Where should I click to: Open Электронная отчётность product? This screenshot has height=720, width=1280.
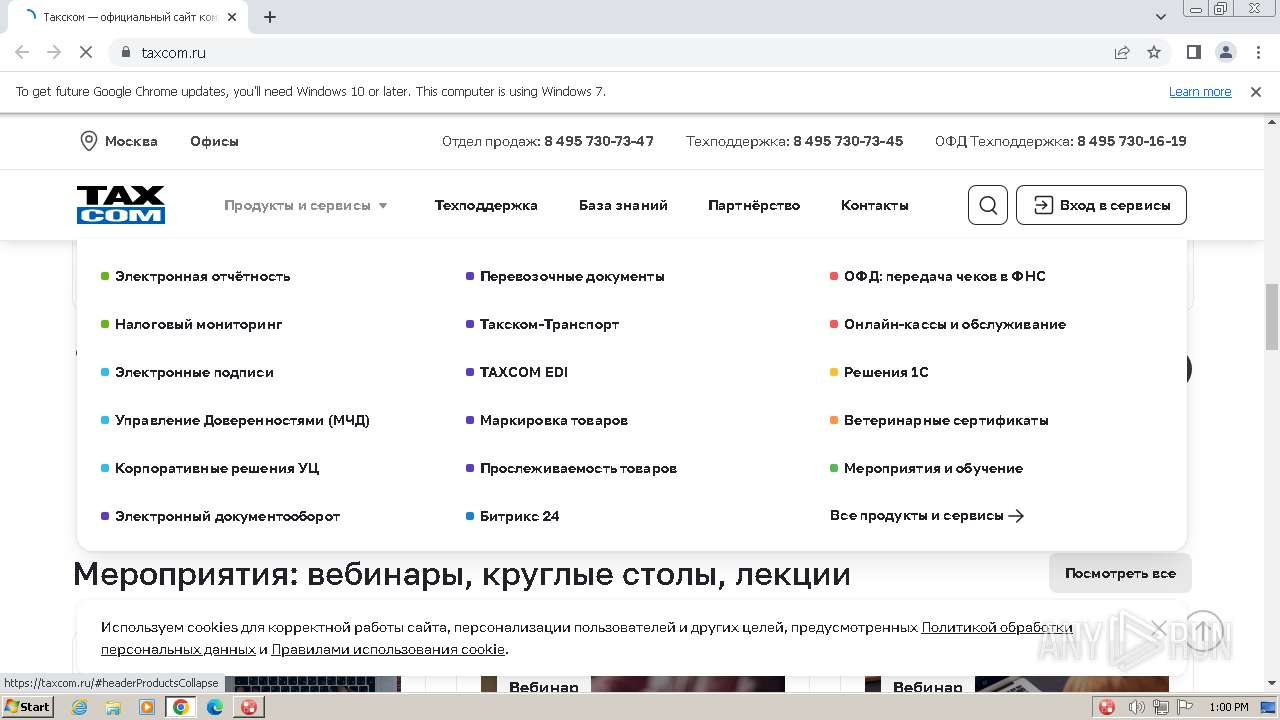pyautogui.click(x=202, y=276)
